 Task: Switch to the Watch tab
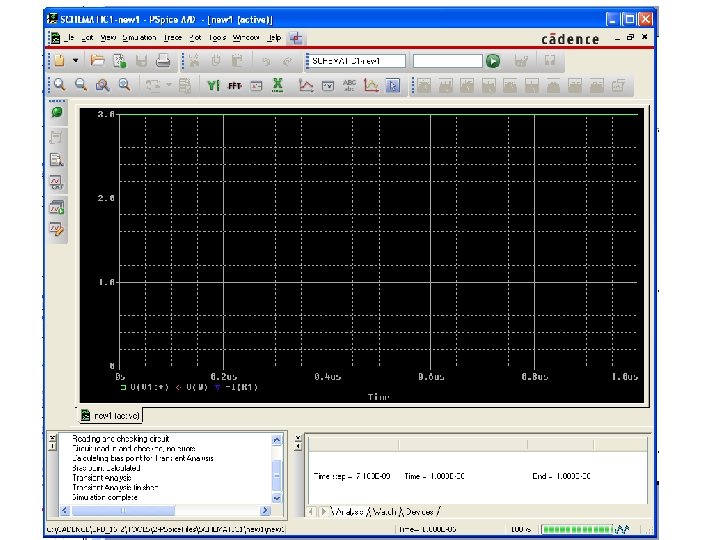[383, 512]
